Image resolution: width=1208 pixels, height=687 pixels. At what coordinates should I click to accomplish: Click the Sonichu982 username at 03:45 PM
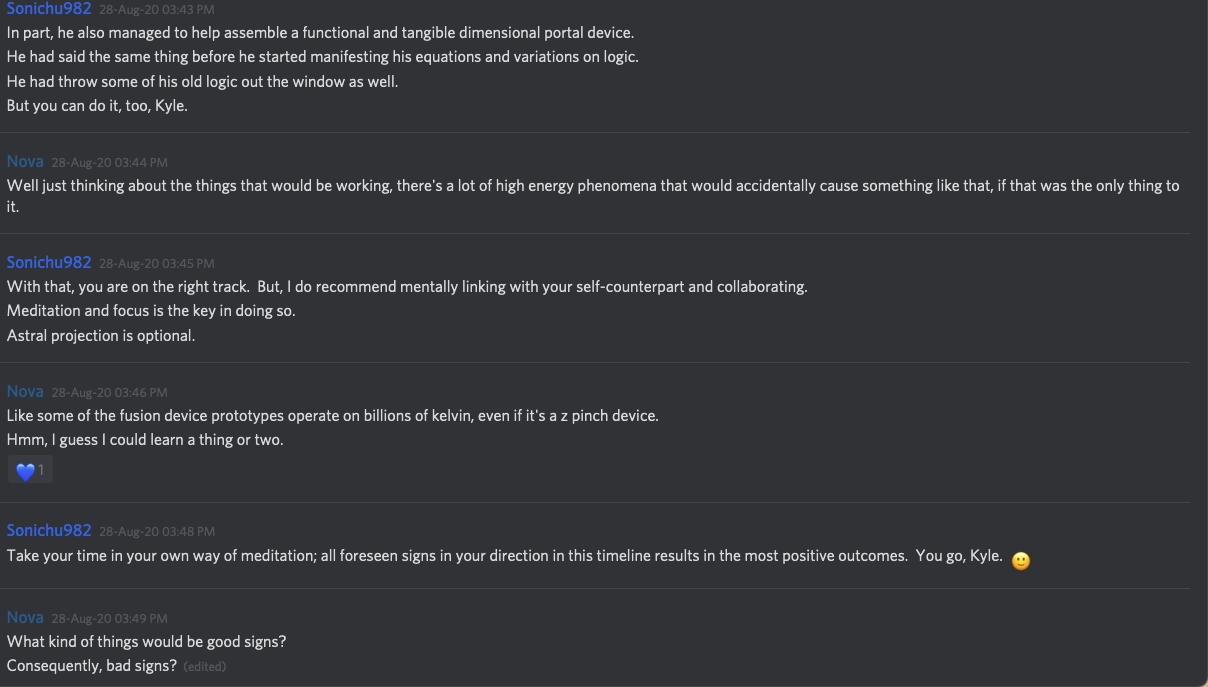pos(49,262)
